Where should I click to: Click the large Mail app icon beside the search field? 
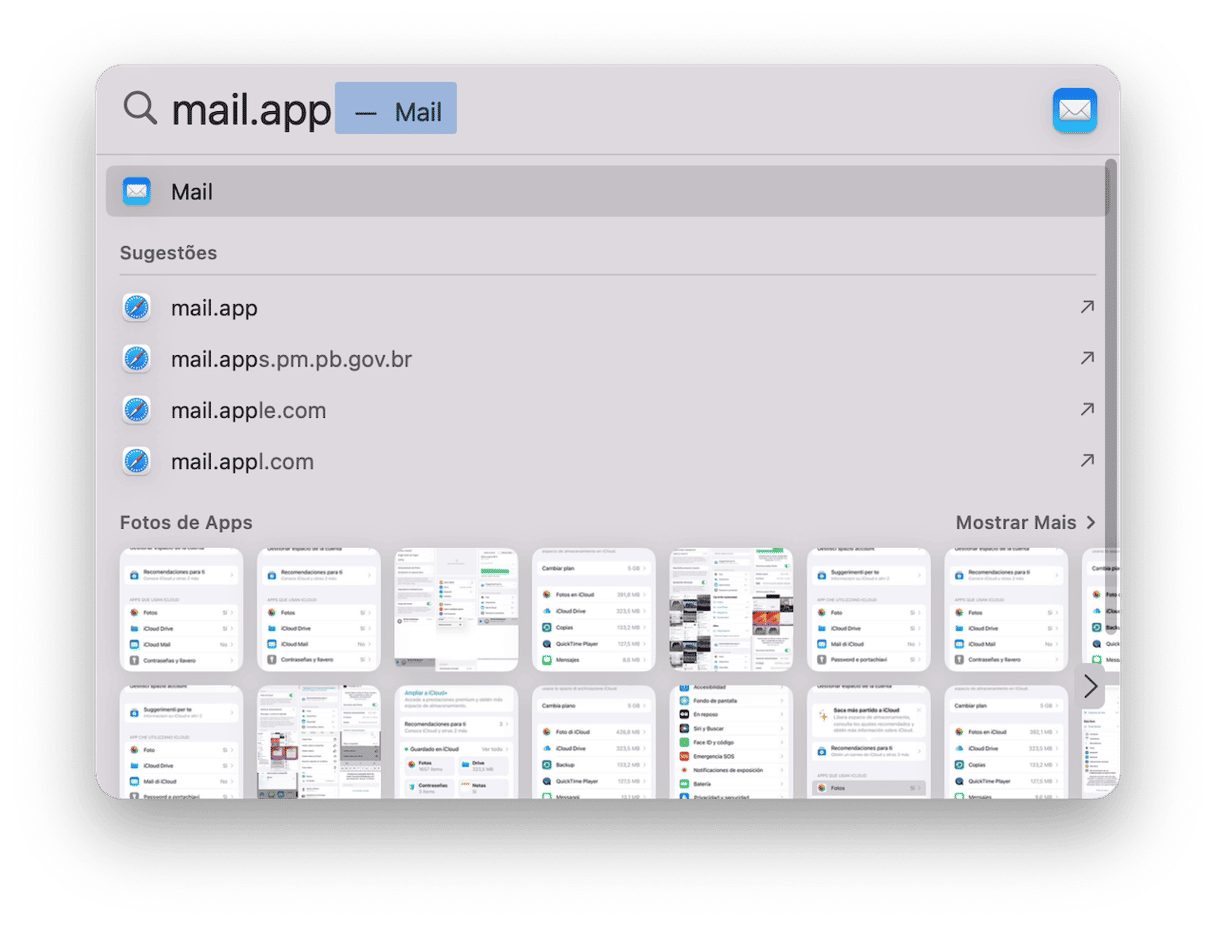[1075, 110]
